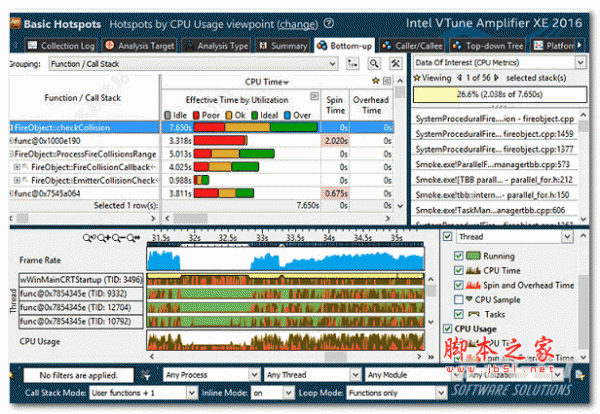Click the CPU Time legend graph icon

tap(473, 271)
